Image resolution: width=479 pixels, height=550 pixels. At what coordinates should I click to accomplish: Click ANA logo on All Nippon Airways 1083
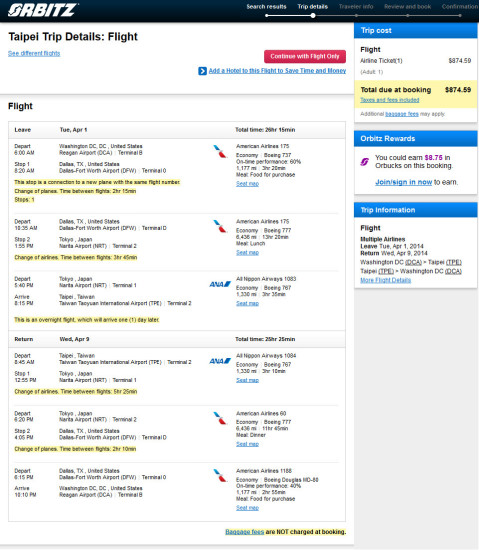pos(220,284)
